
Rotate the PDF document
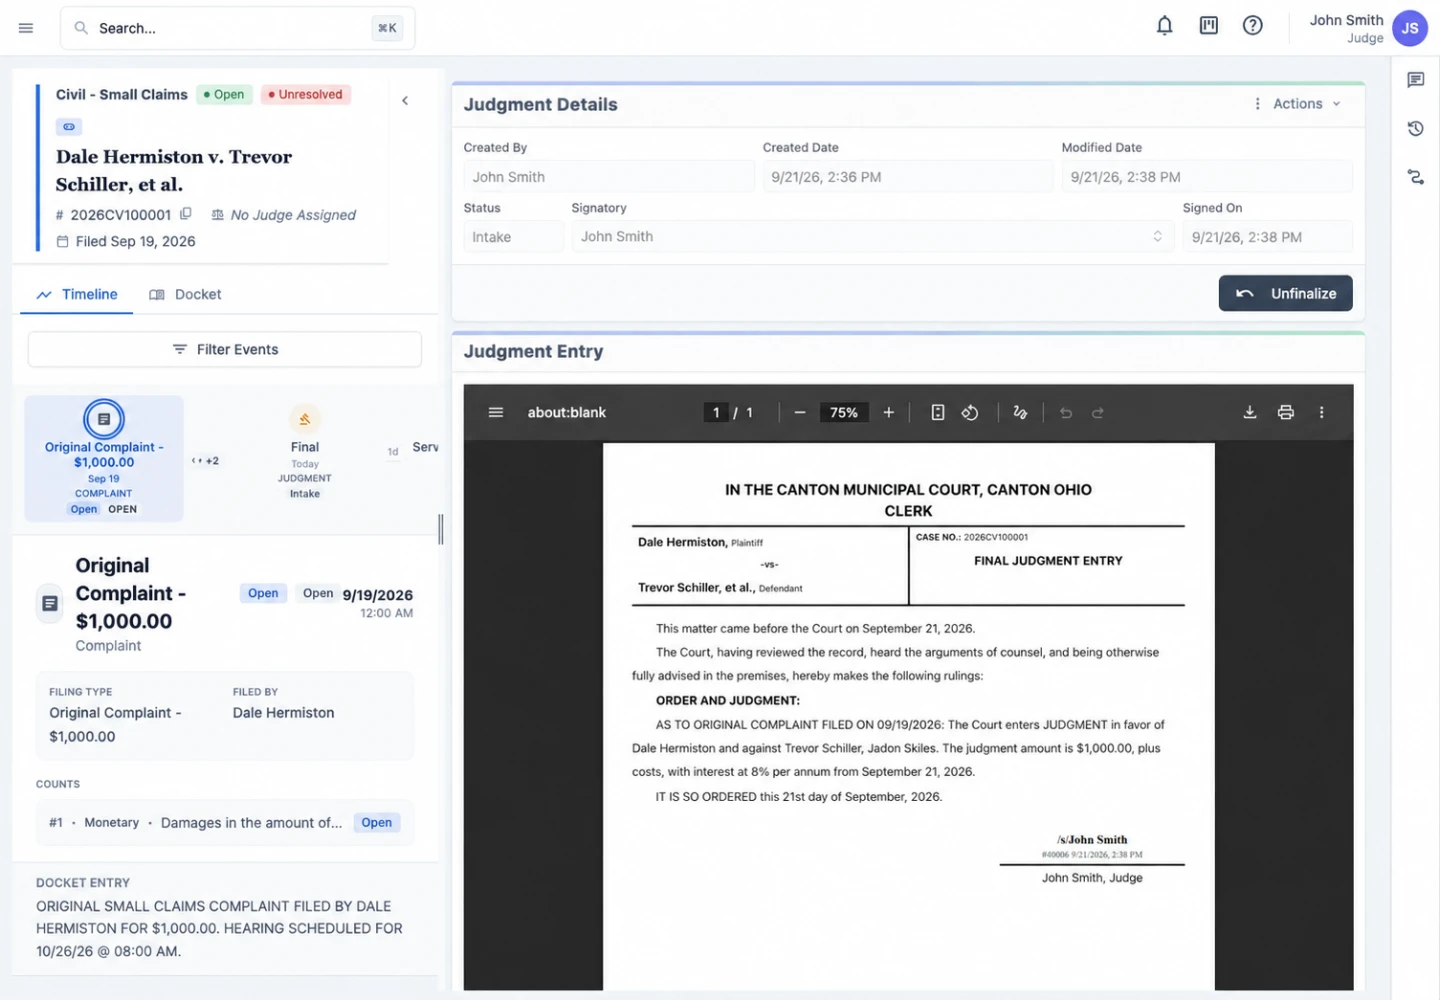tap(970, 412)
